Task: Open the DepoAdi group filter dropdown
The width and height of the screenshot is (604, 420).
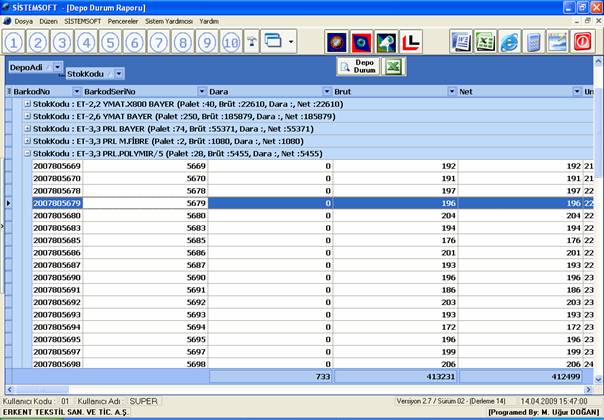Action: [58, 67]
